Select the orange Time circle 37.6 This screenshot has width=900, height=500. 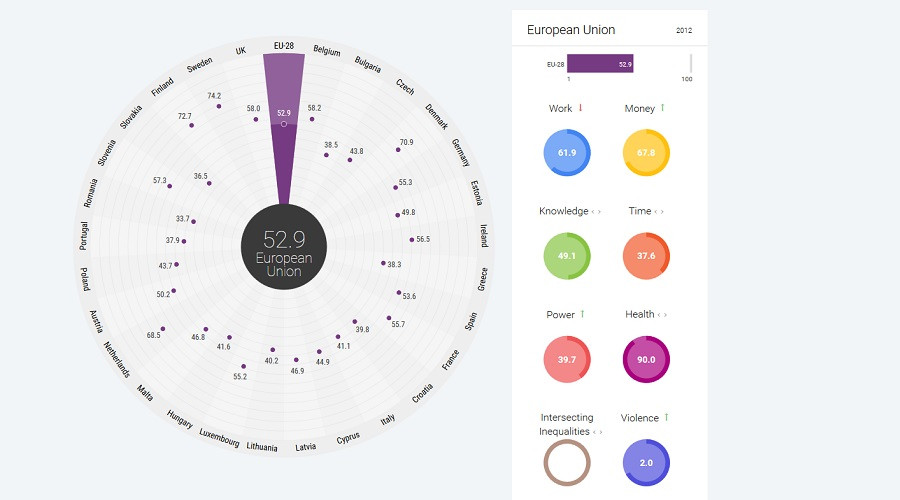point(646,256)
